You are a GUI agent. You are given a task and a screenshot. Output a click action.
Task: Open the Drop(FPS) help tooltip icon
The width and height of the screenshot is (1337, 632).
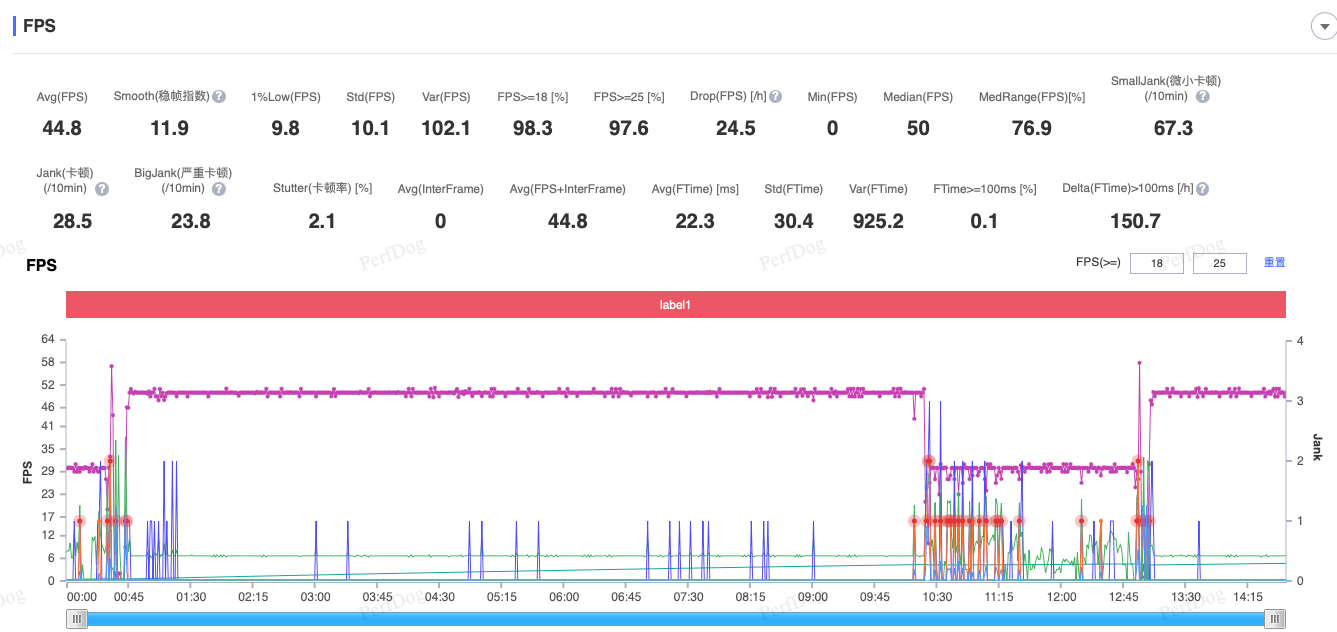coord(775,97)
